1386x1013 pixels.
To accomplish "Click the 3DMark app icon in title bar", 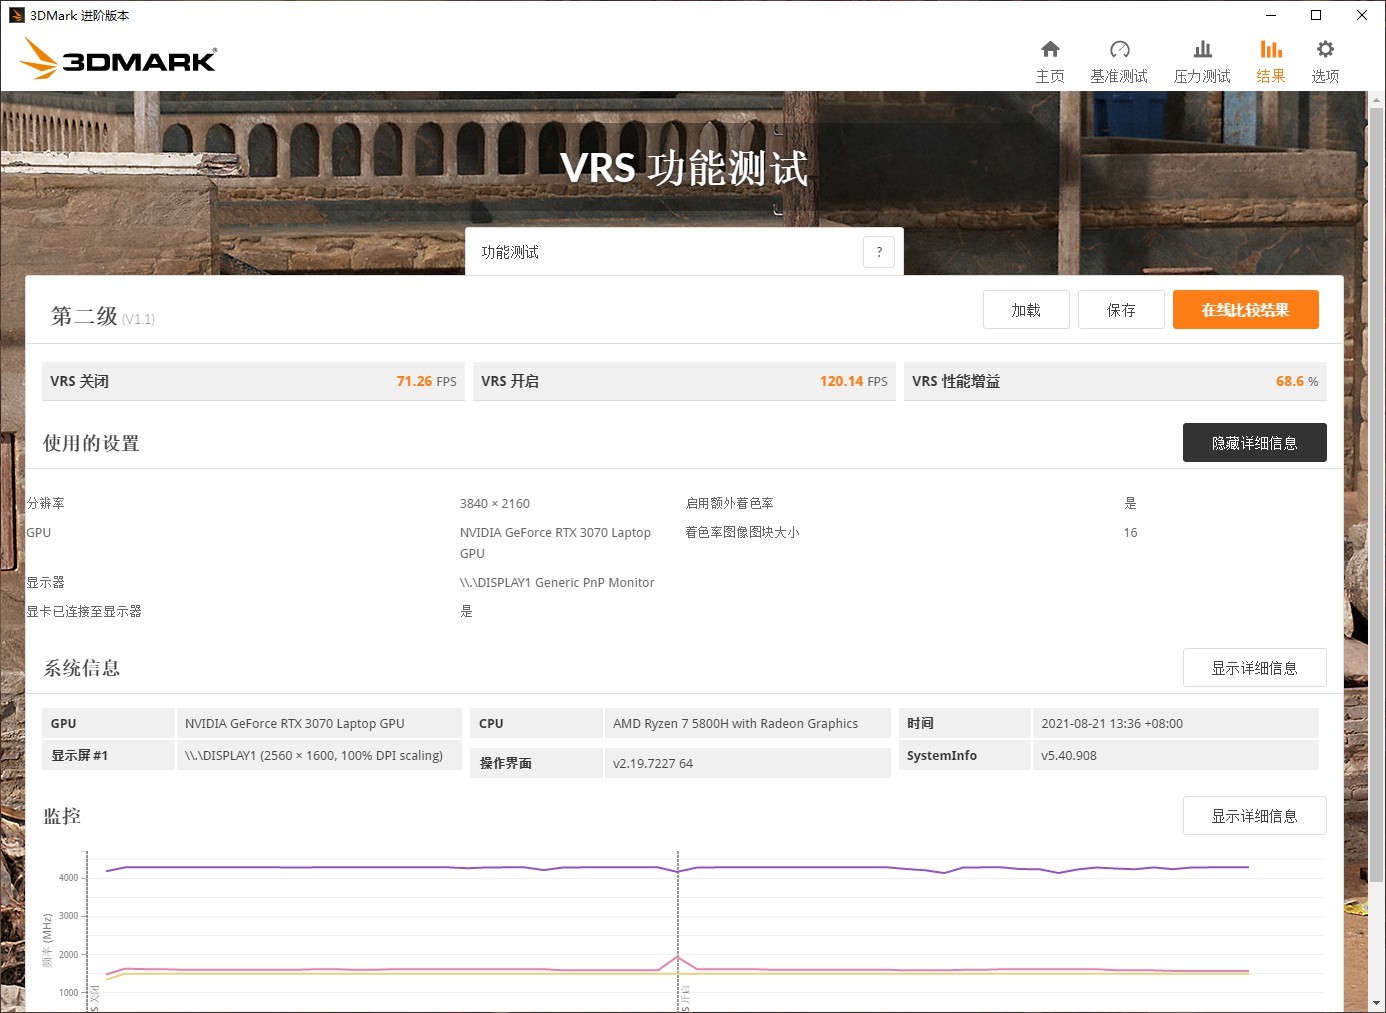I will click(16, 15).
